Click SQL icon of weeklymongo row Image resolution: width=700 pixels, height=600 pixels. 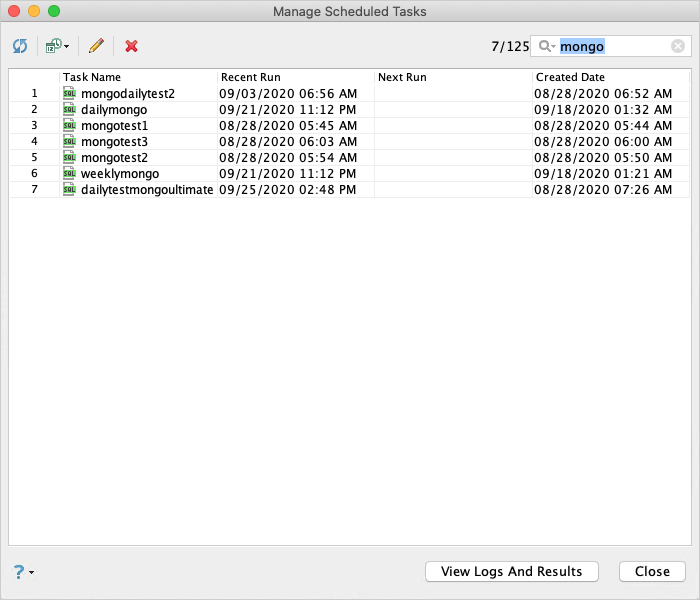(x=69, y=173)
